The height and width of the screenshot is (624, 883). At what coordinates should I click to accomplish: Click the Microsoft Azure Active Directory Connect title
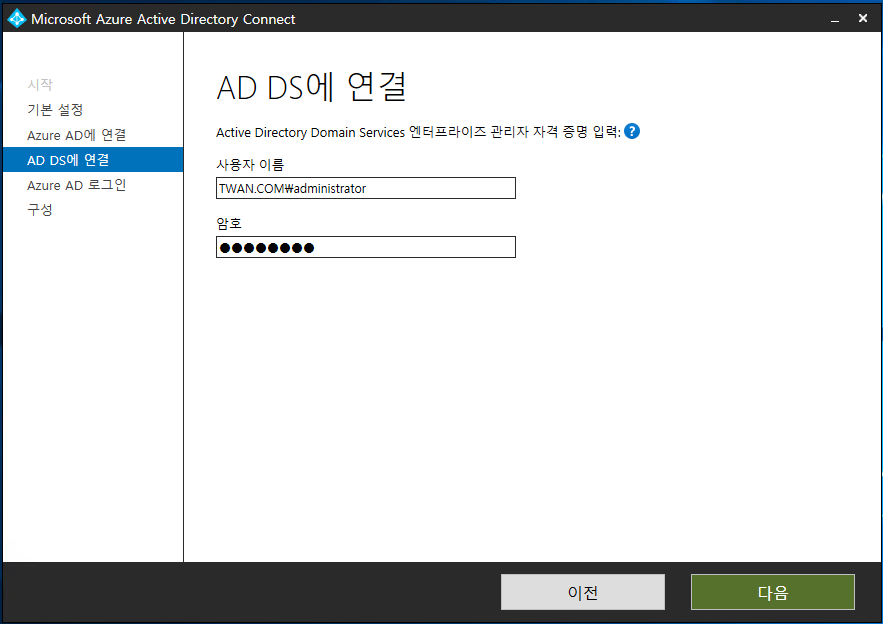pyautogui.click(x=163, y=19)
